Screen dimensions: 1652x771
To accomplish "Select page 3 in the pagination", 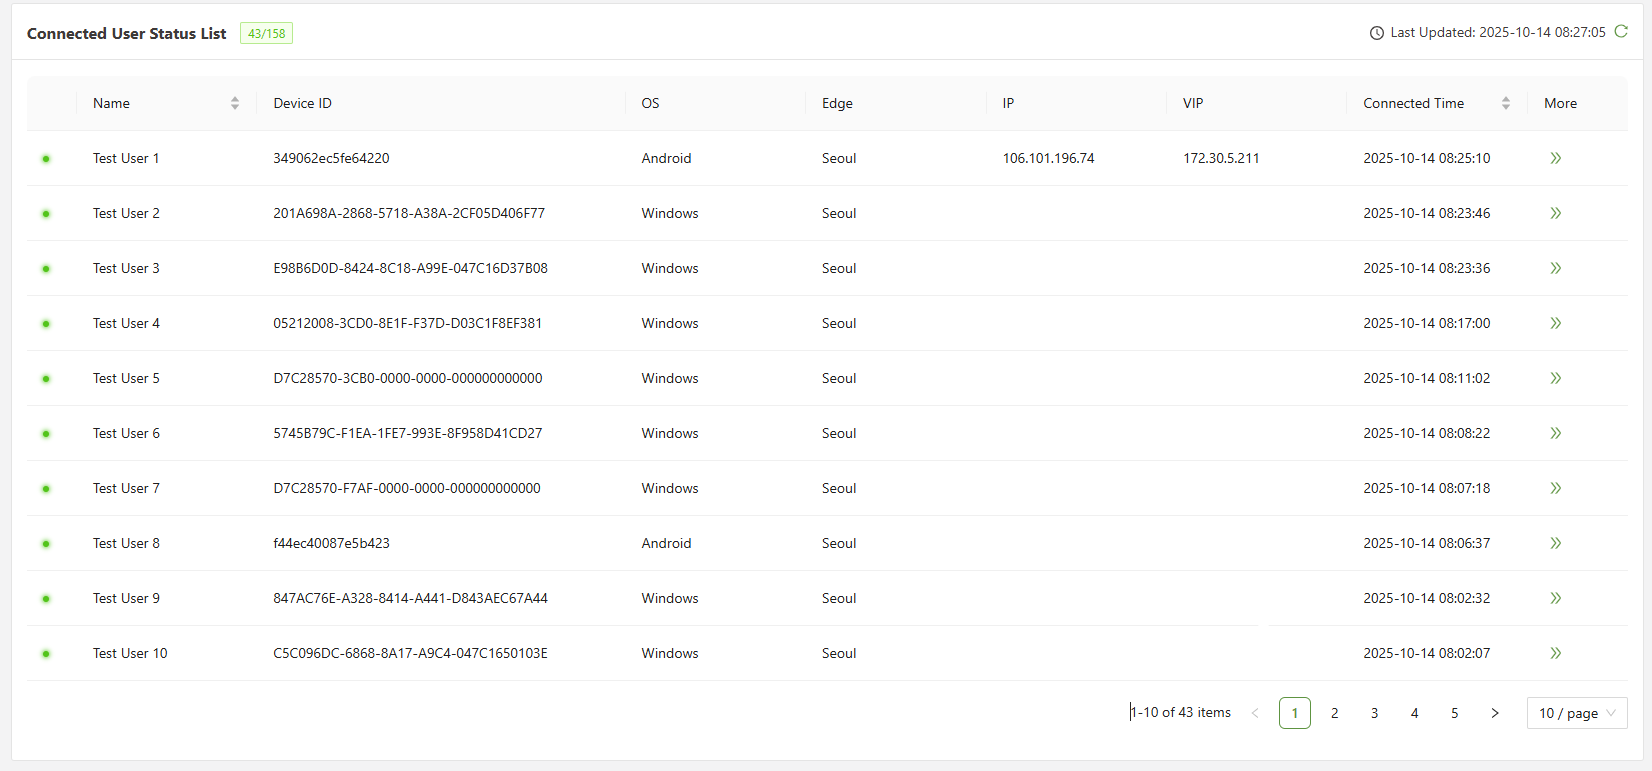I will tap(1375, 713).
